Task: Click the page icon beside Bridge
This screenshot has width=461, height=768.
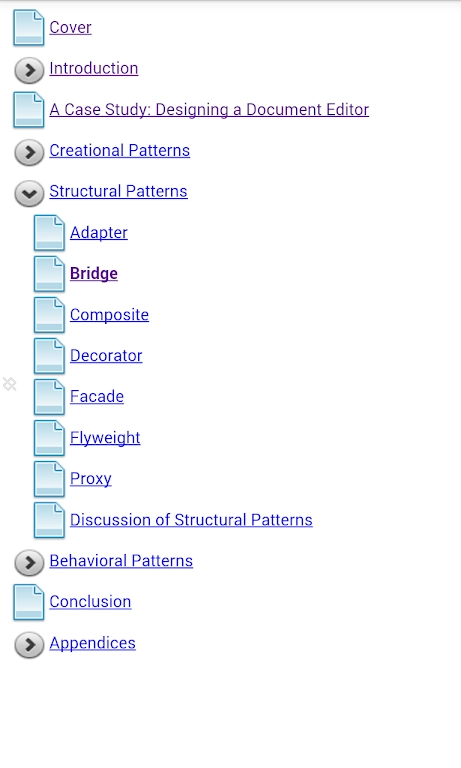Action: [x=49, y=274]
